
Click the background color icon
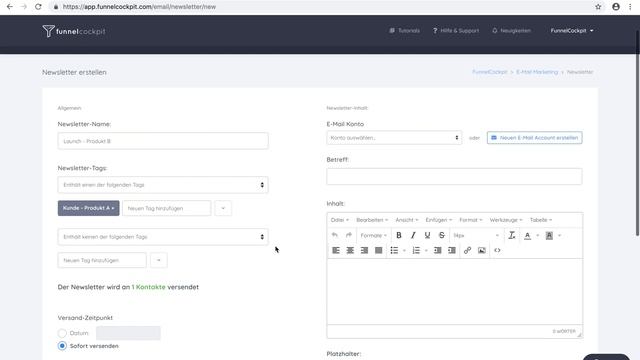click(x=549, y=236)
